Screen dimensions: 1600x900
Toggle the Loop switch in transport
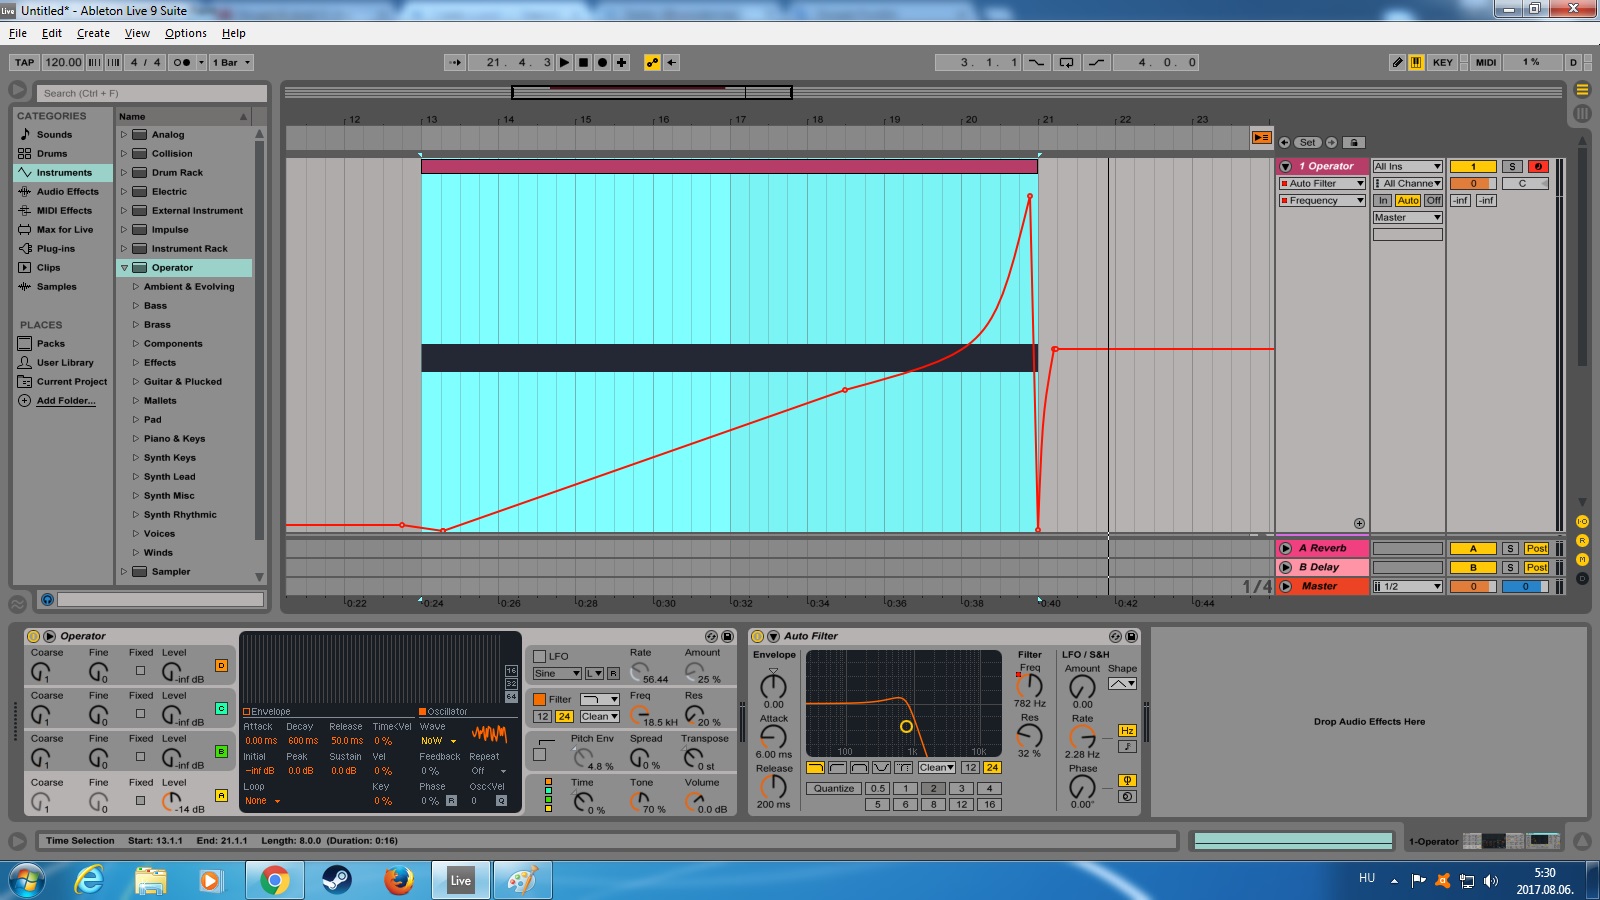tap(1067, 62)
